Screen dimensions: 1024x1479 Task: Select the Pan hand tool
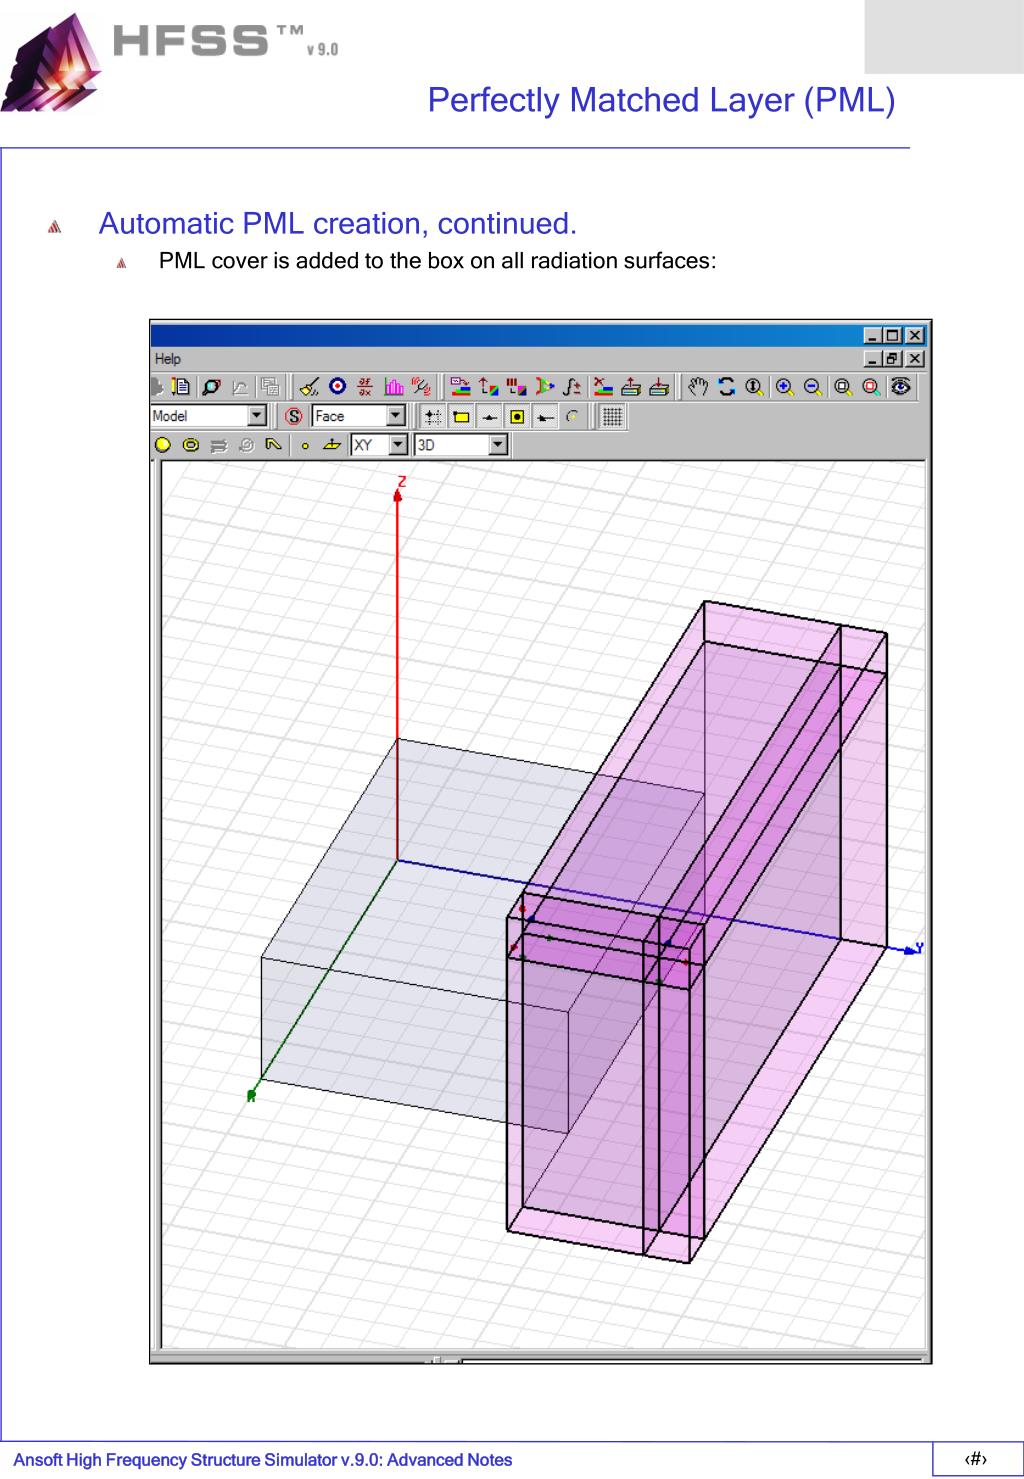(x=698, y=387)
